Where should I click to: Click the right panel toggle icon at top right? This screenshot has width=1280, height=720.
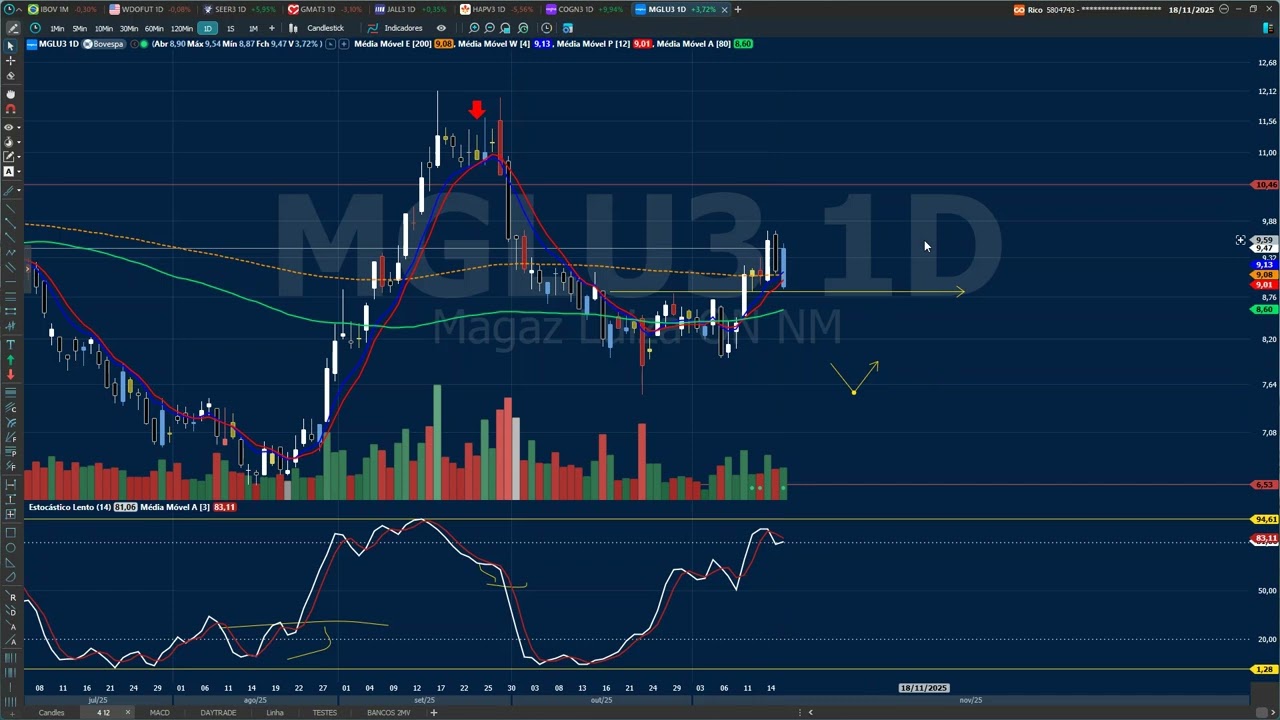1268,28
